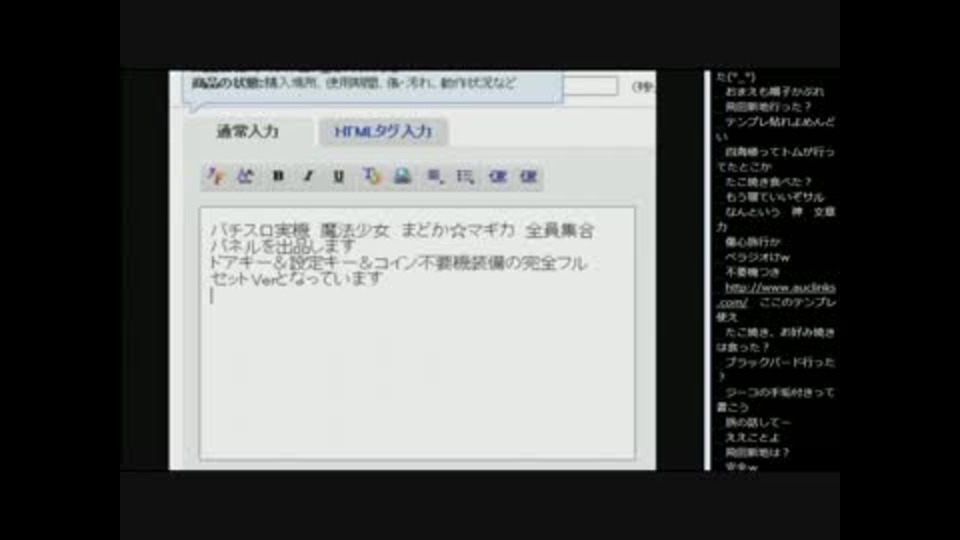Click the line セットVerとなっています

[297, 279]
